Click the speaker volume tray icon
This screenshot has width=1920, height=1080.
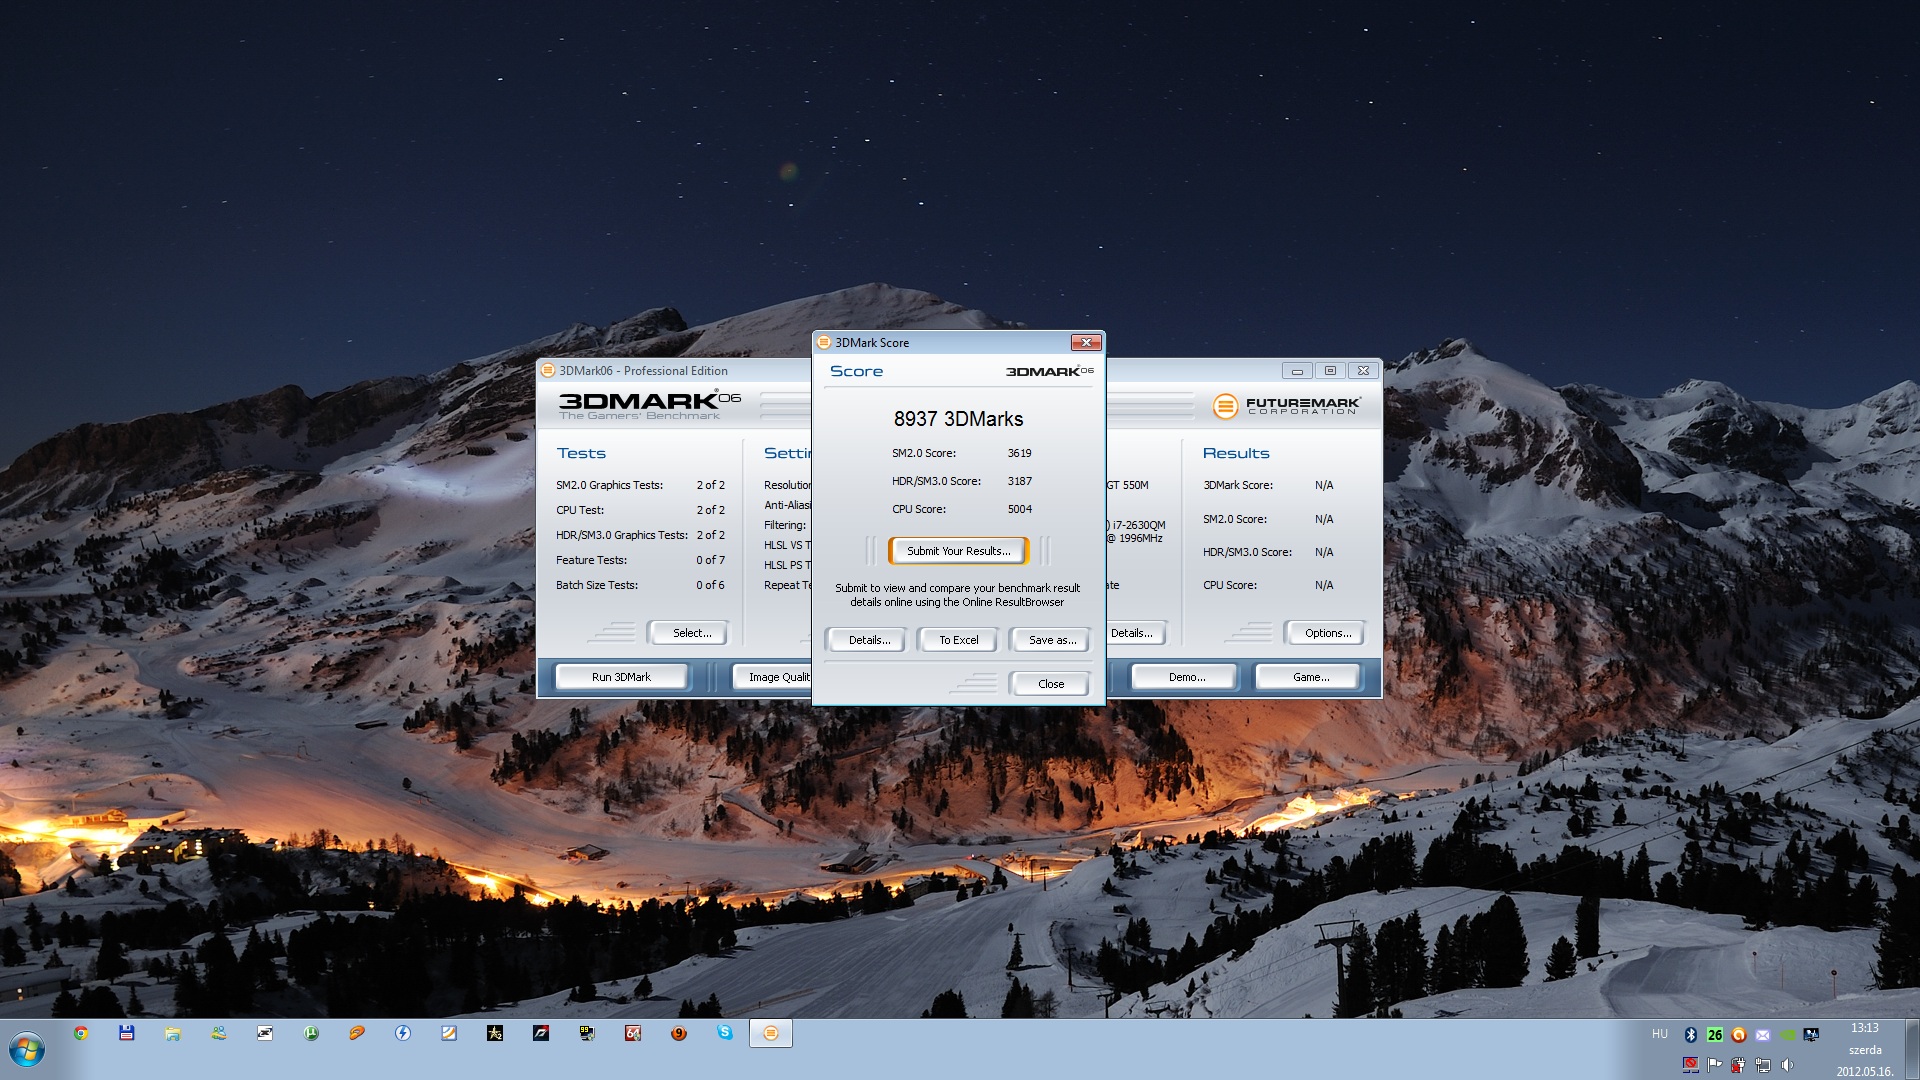click(x=1787, y=1065)
